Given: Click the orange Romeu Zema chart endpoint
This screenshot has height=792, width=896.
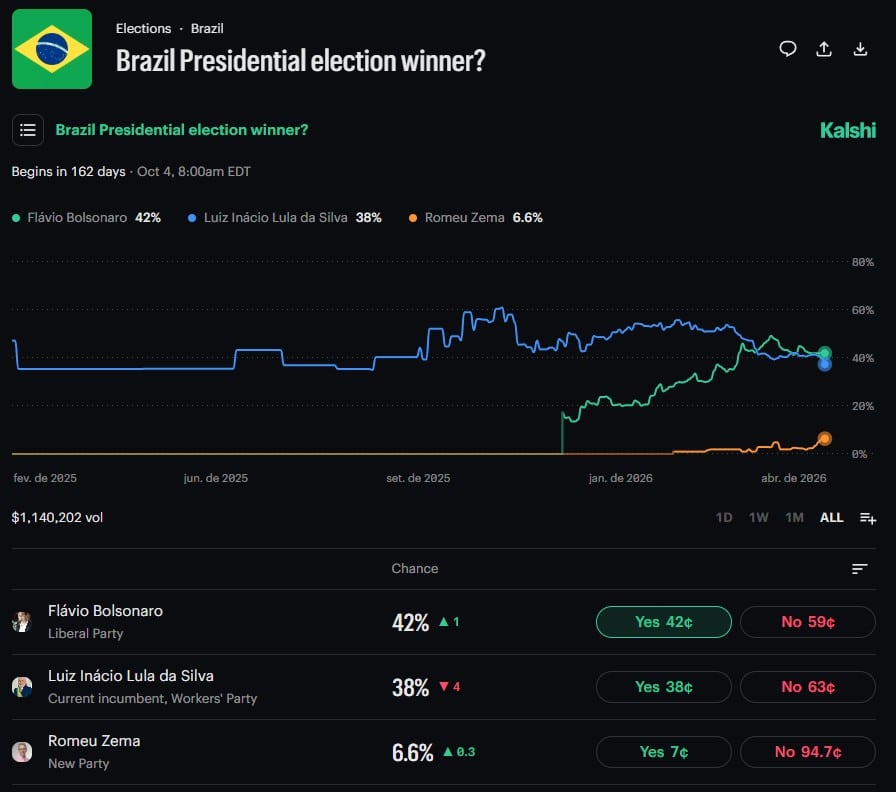Looking at the screenshot, I should coord(824,438).
